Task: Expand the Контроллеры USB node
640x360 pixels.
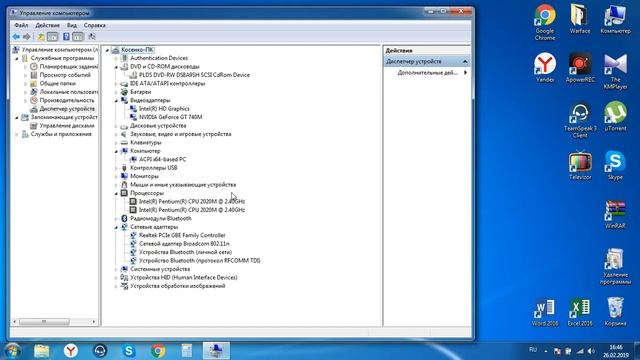Action: point(116,168)
